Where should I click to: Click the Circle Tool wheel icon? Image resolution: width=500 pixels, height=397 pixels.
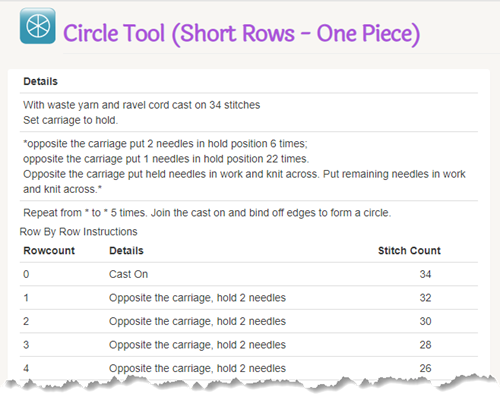(38, 26)
